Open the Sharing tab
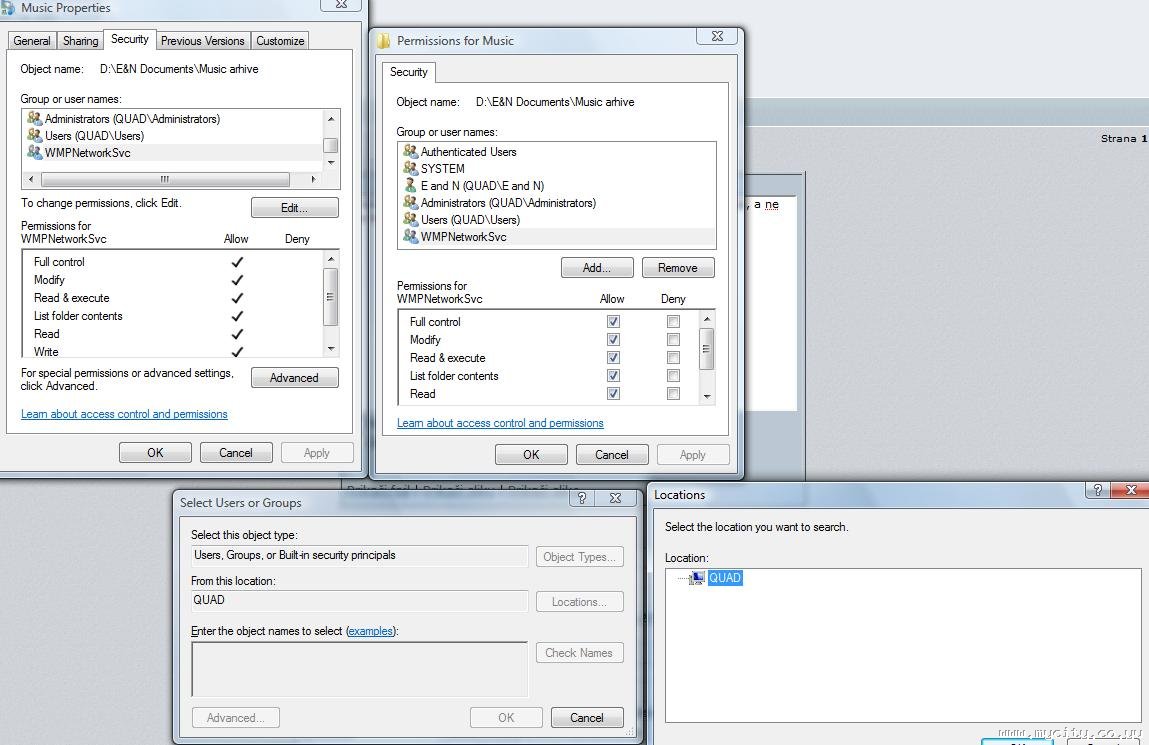Viewport: 1149px width, 745px height. coord(81,40)
